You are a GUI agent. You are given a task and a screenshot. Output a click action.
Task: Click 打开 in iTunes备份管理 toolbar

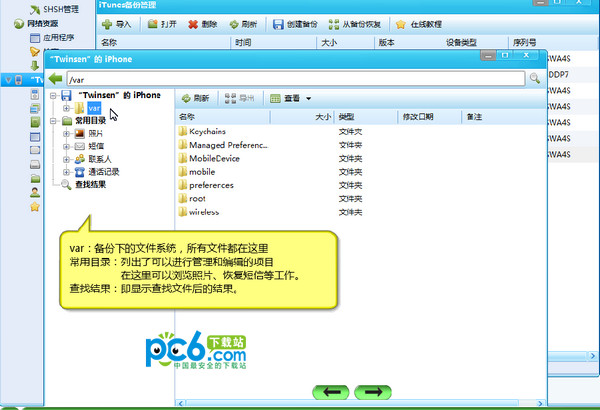point(162,25)
